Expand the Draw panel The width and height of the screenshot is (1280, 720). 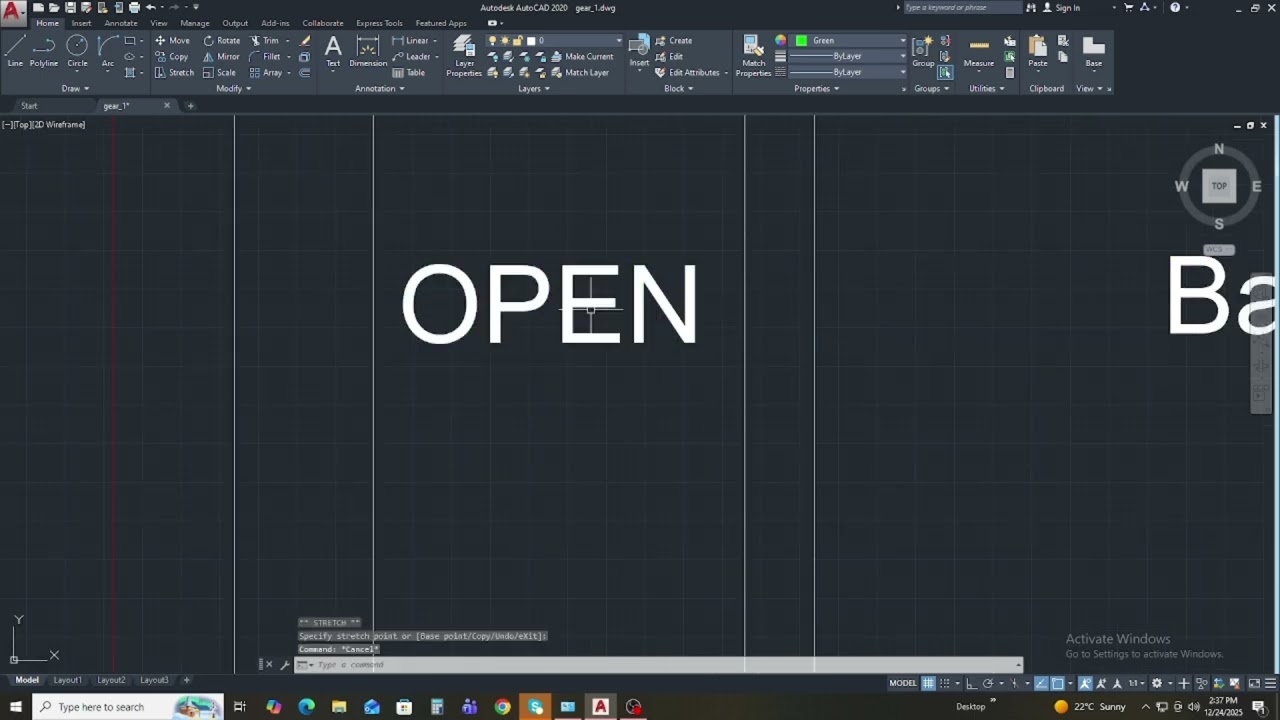click(x=75, y=88)
